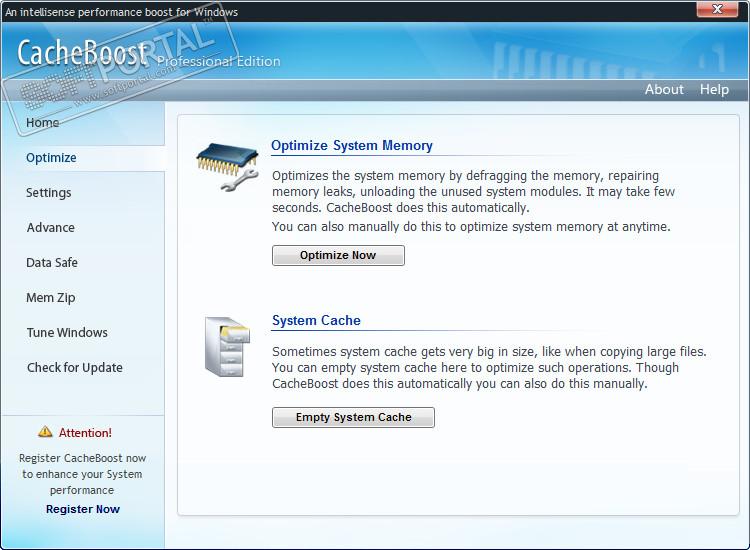Click 'Optimizes the system memory by defragging' text
Image resolution: width=750 pixels, height=550 pixels.
coord(473,191)
